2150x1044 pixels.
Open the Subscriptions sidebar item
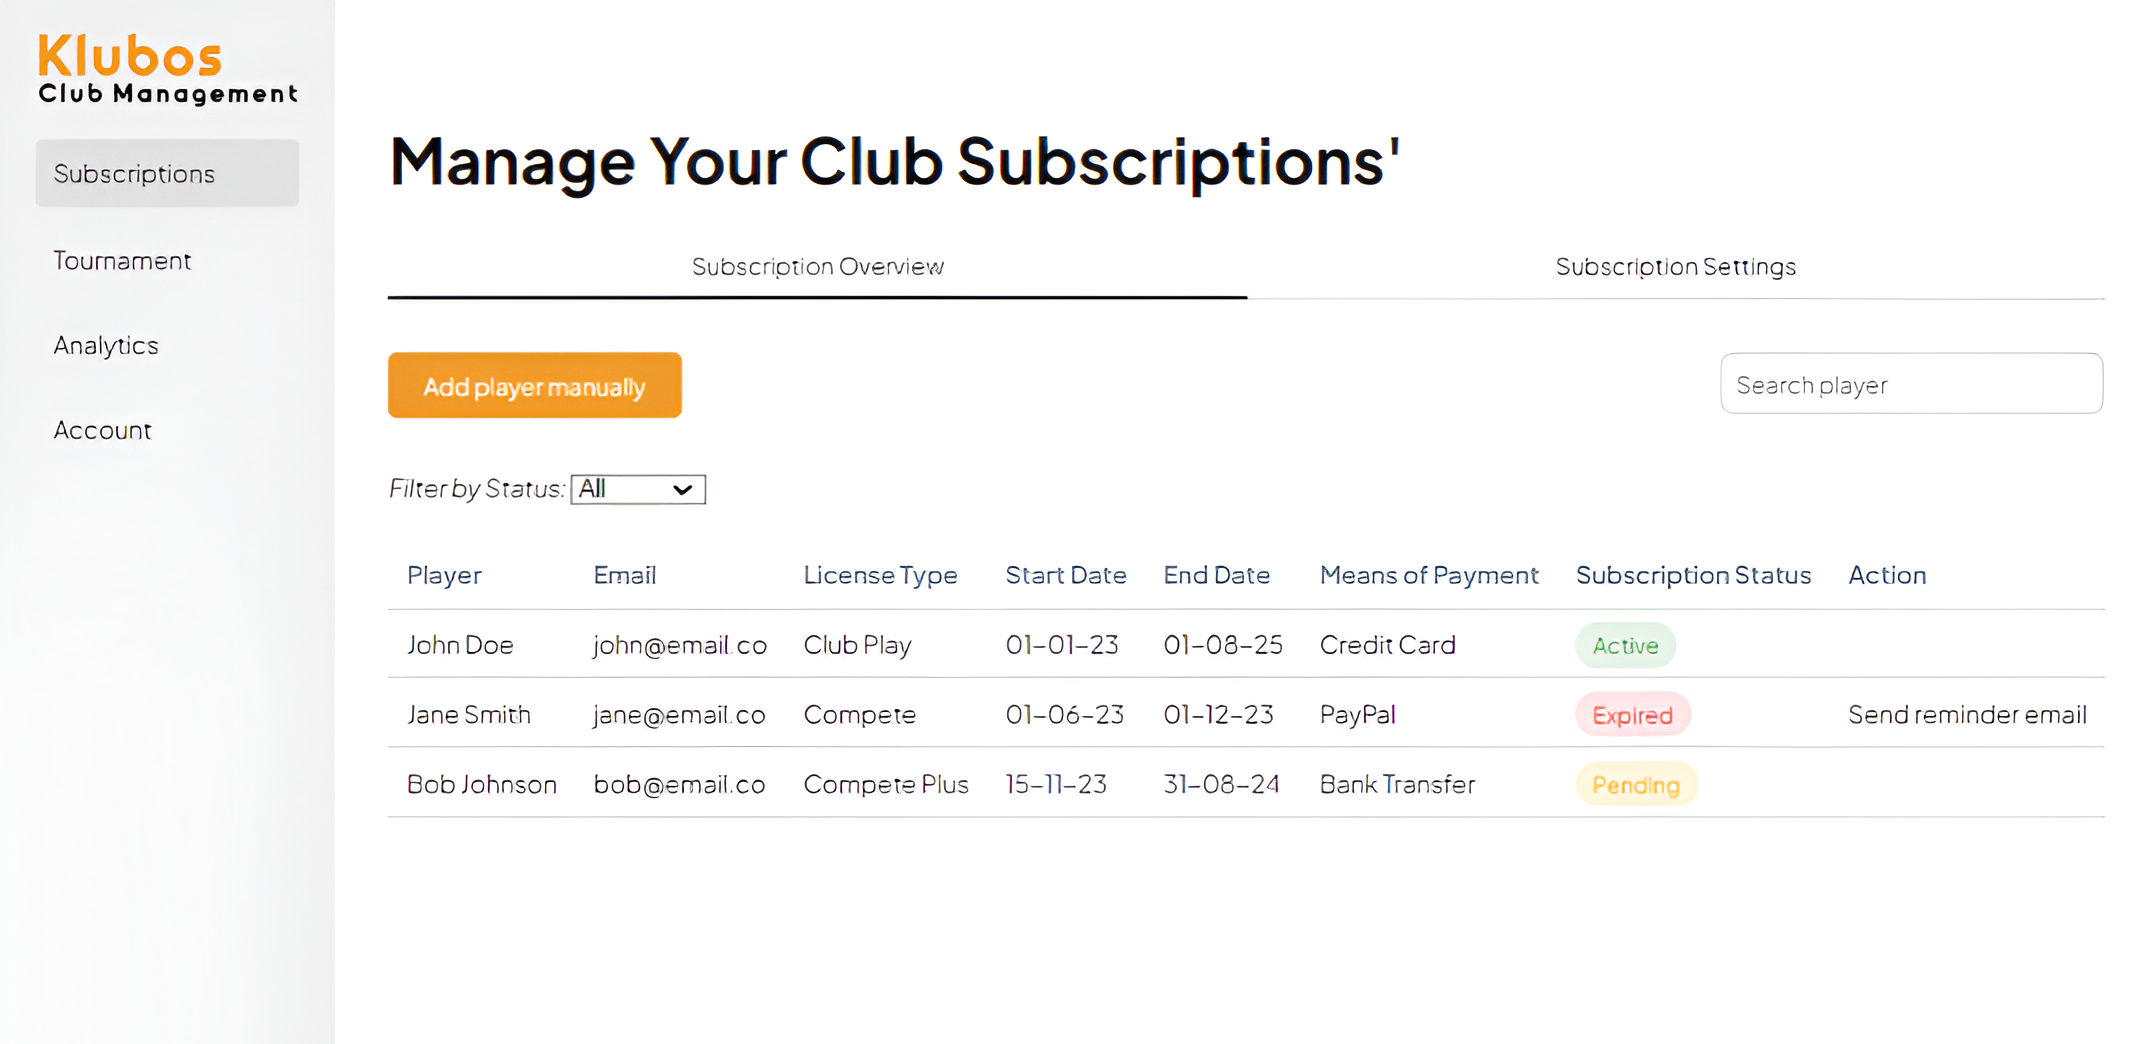(167, 173)
